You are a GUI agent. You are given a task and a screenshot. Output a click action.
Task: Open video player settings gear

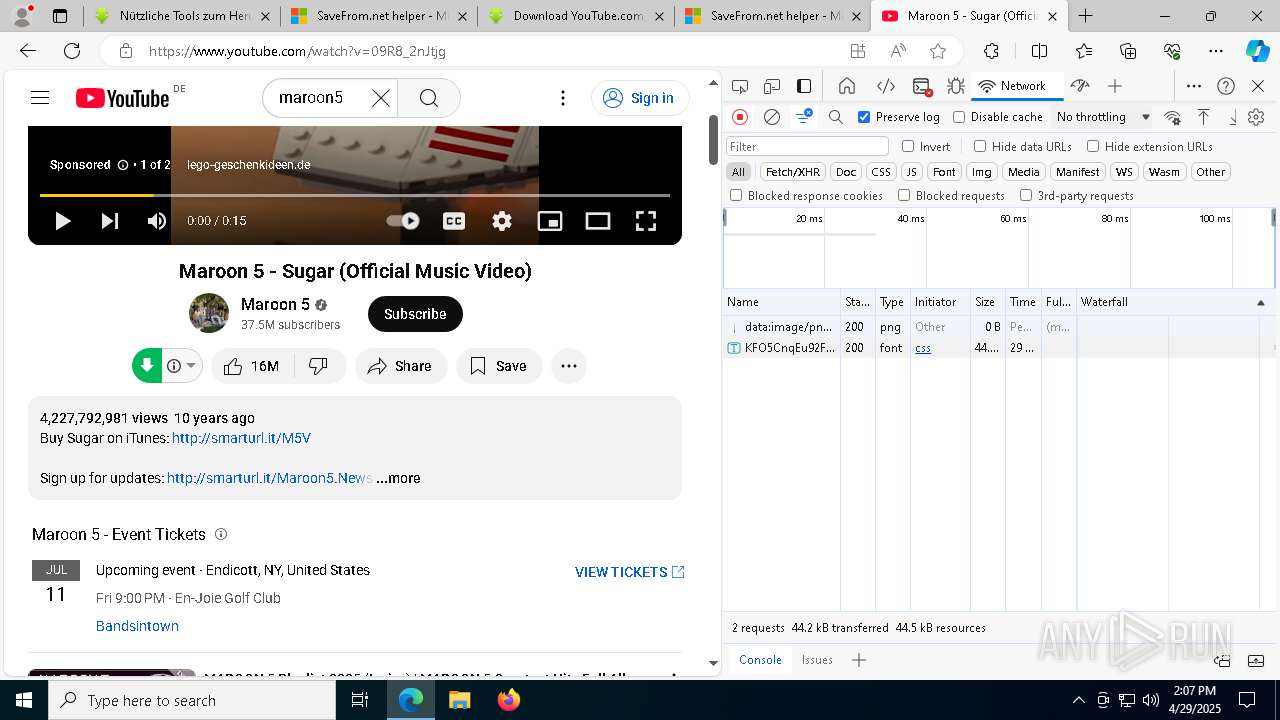tap(502, 221)
